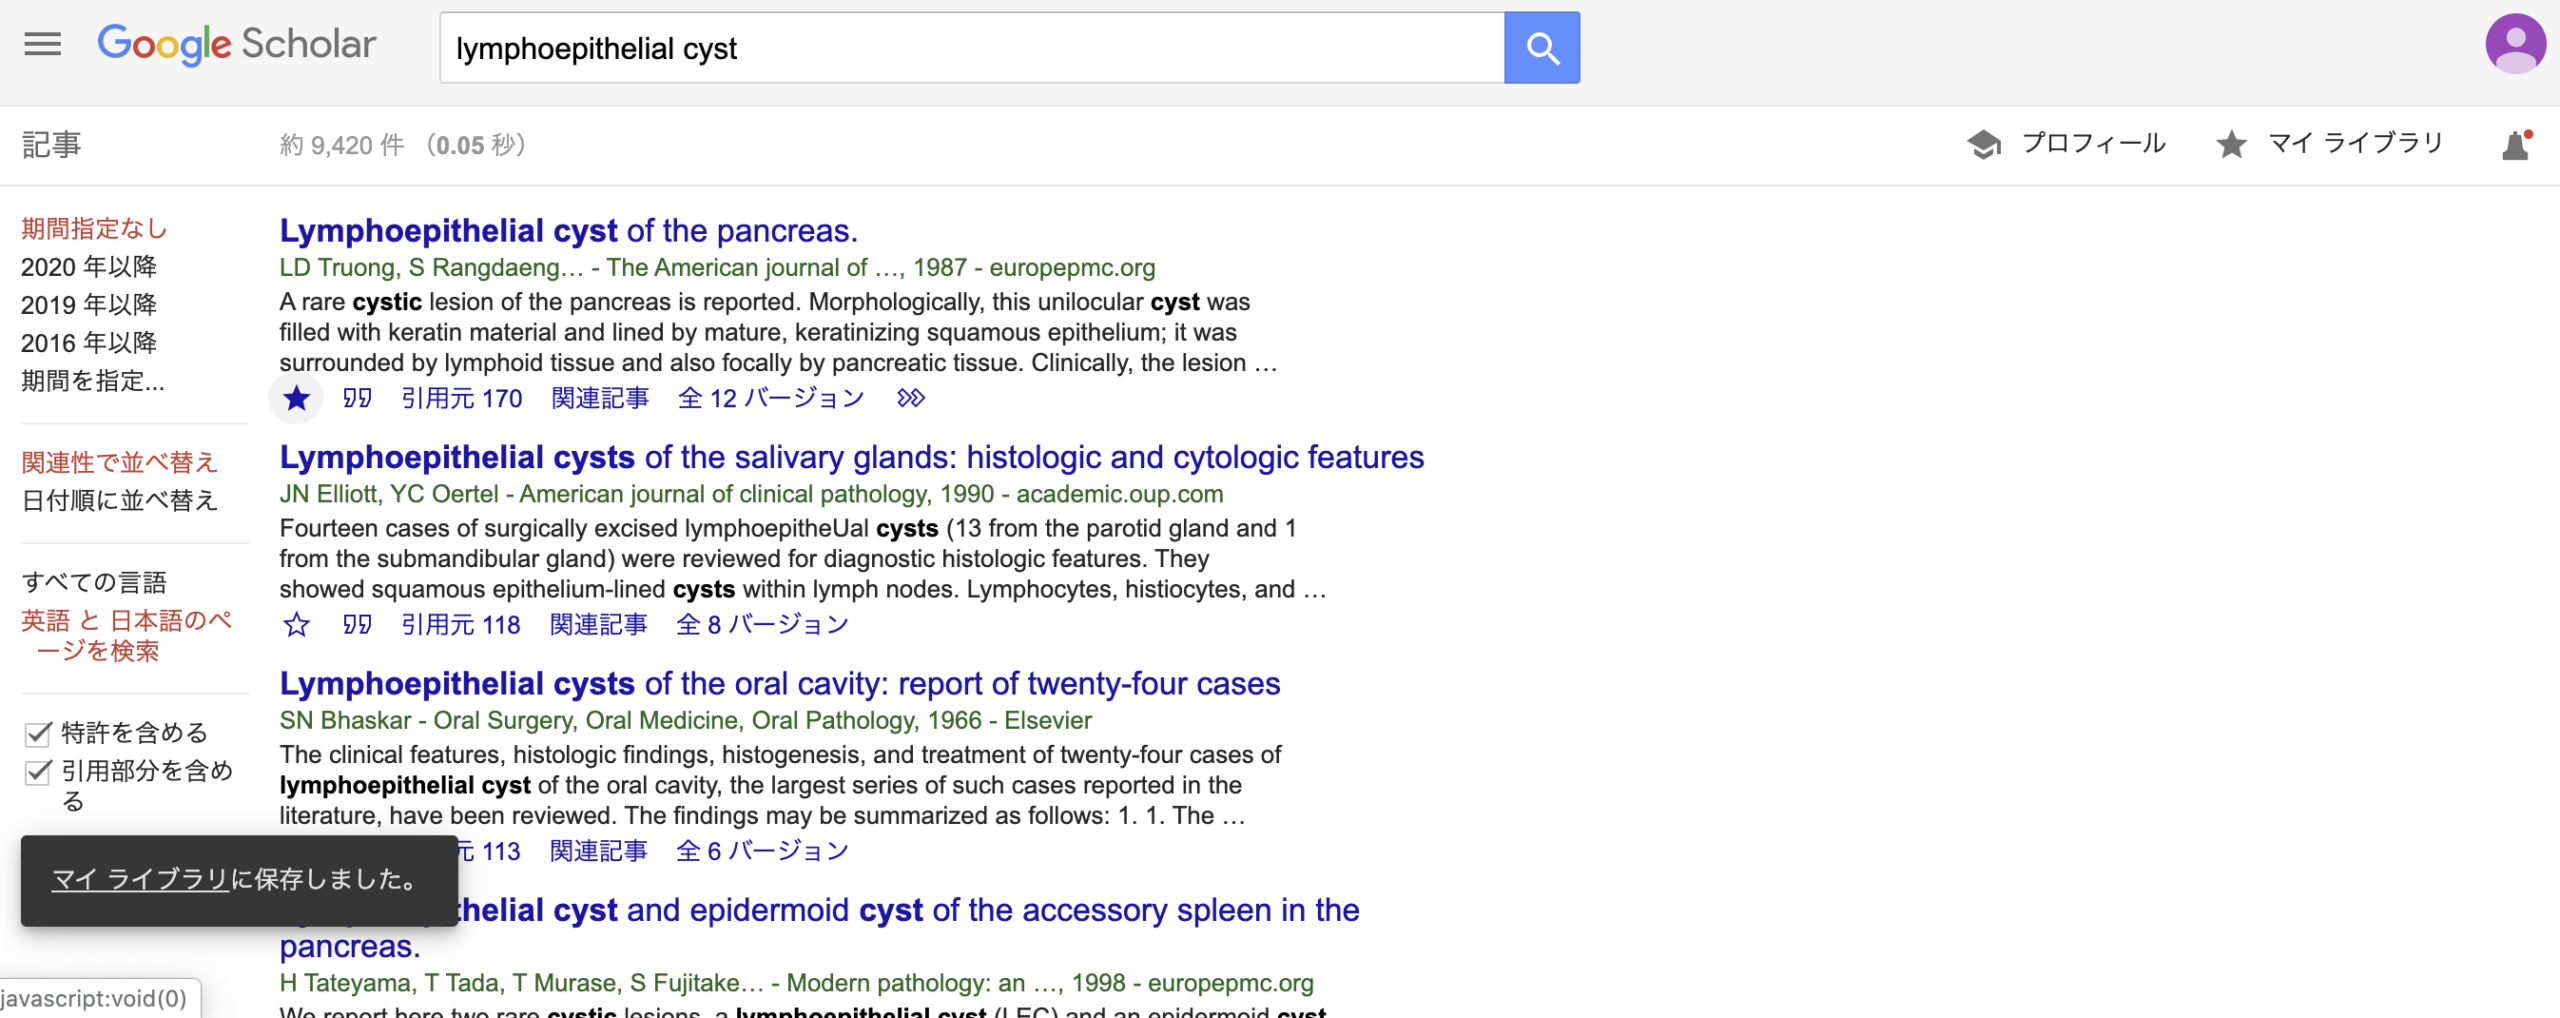The height and width of the screenshot is (1018, 2560).
Task: Expand more options arrows for first result
Action: point(910,399)
